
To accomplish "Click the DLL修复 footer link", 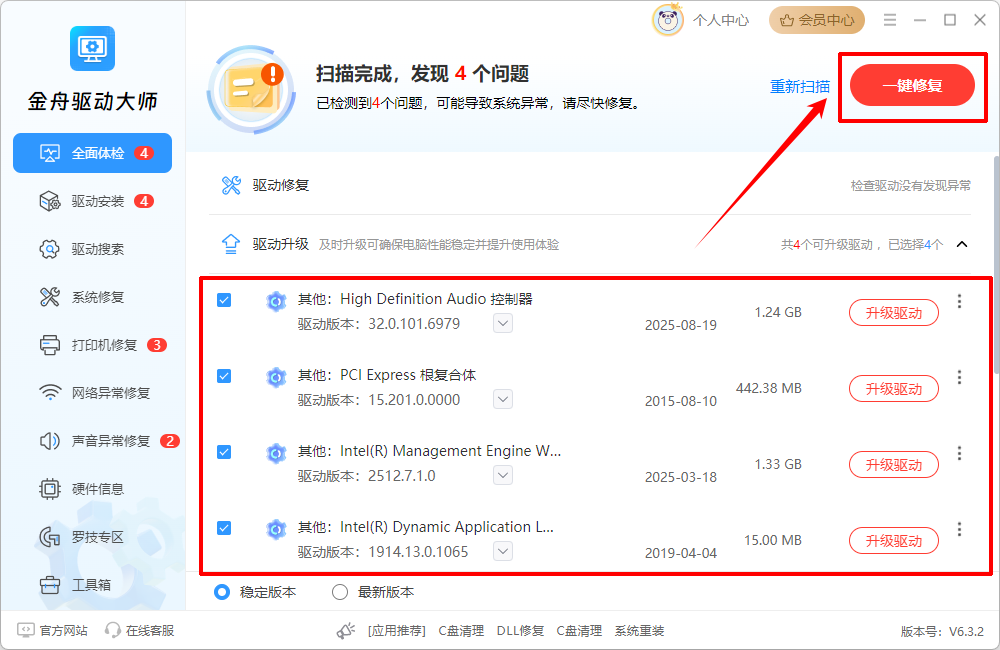I will (520, 631).
